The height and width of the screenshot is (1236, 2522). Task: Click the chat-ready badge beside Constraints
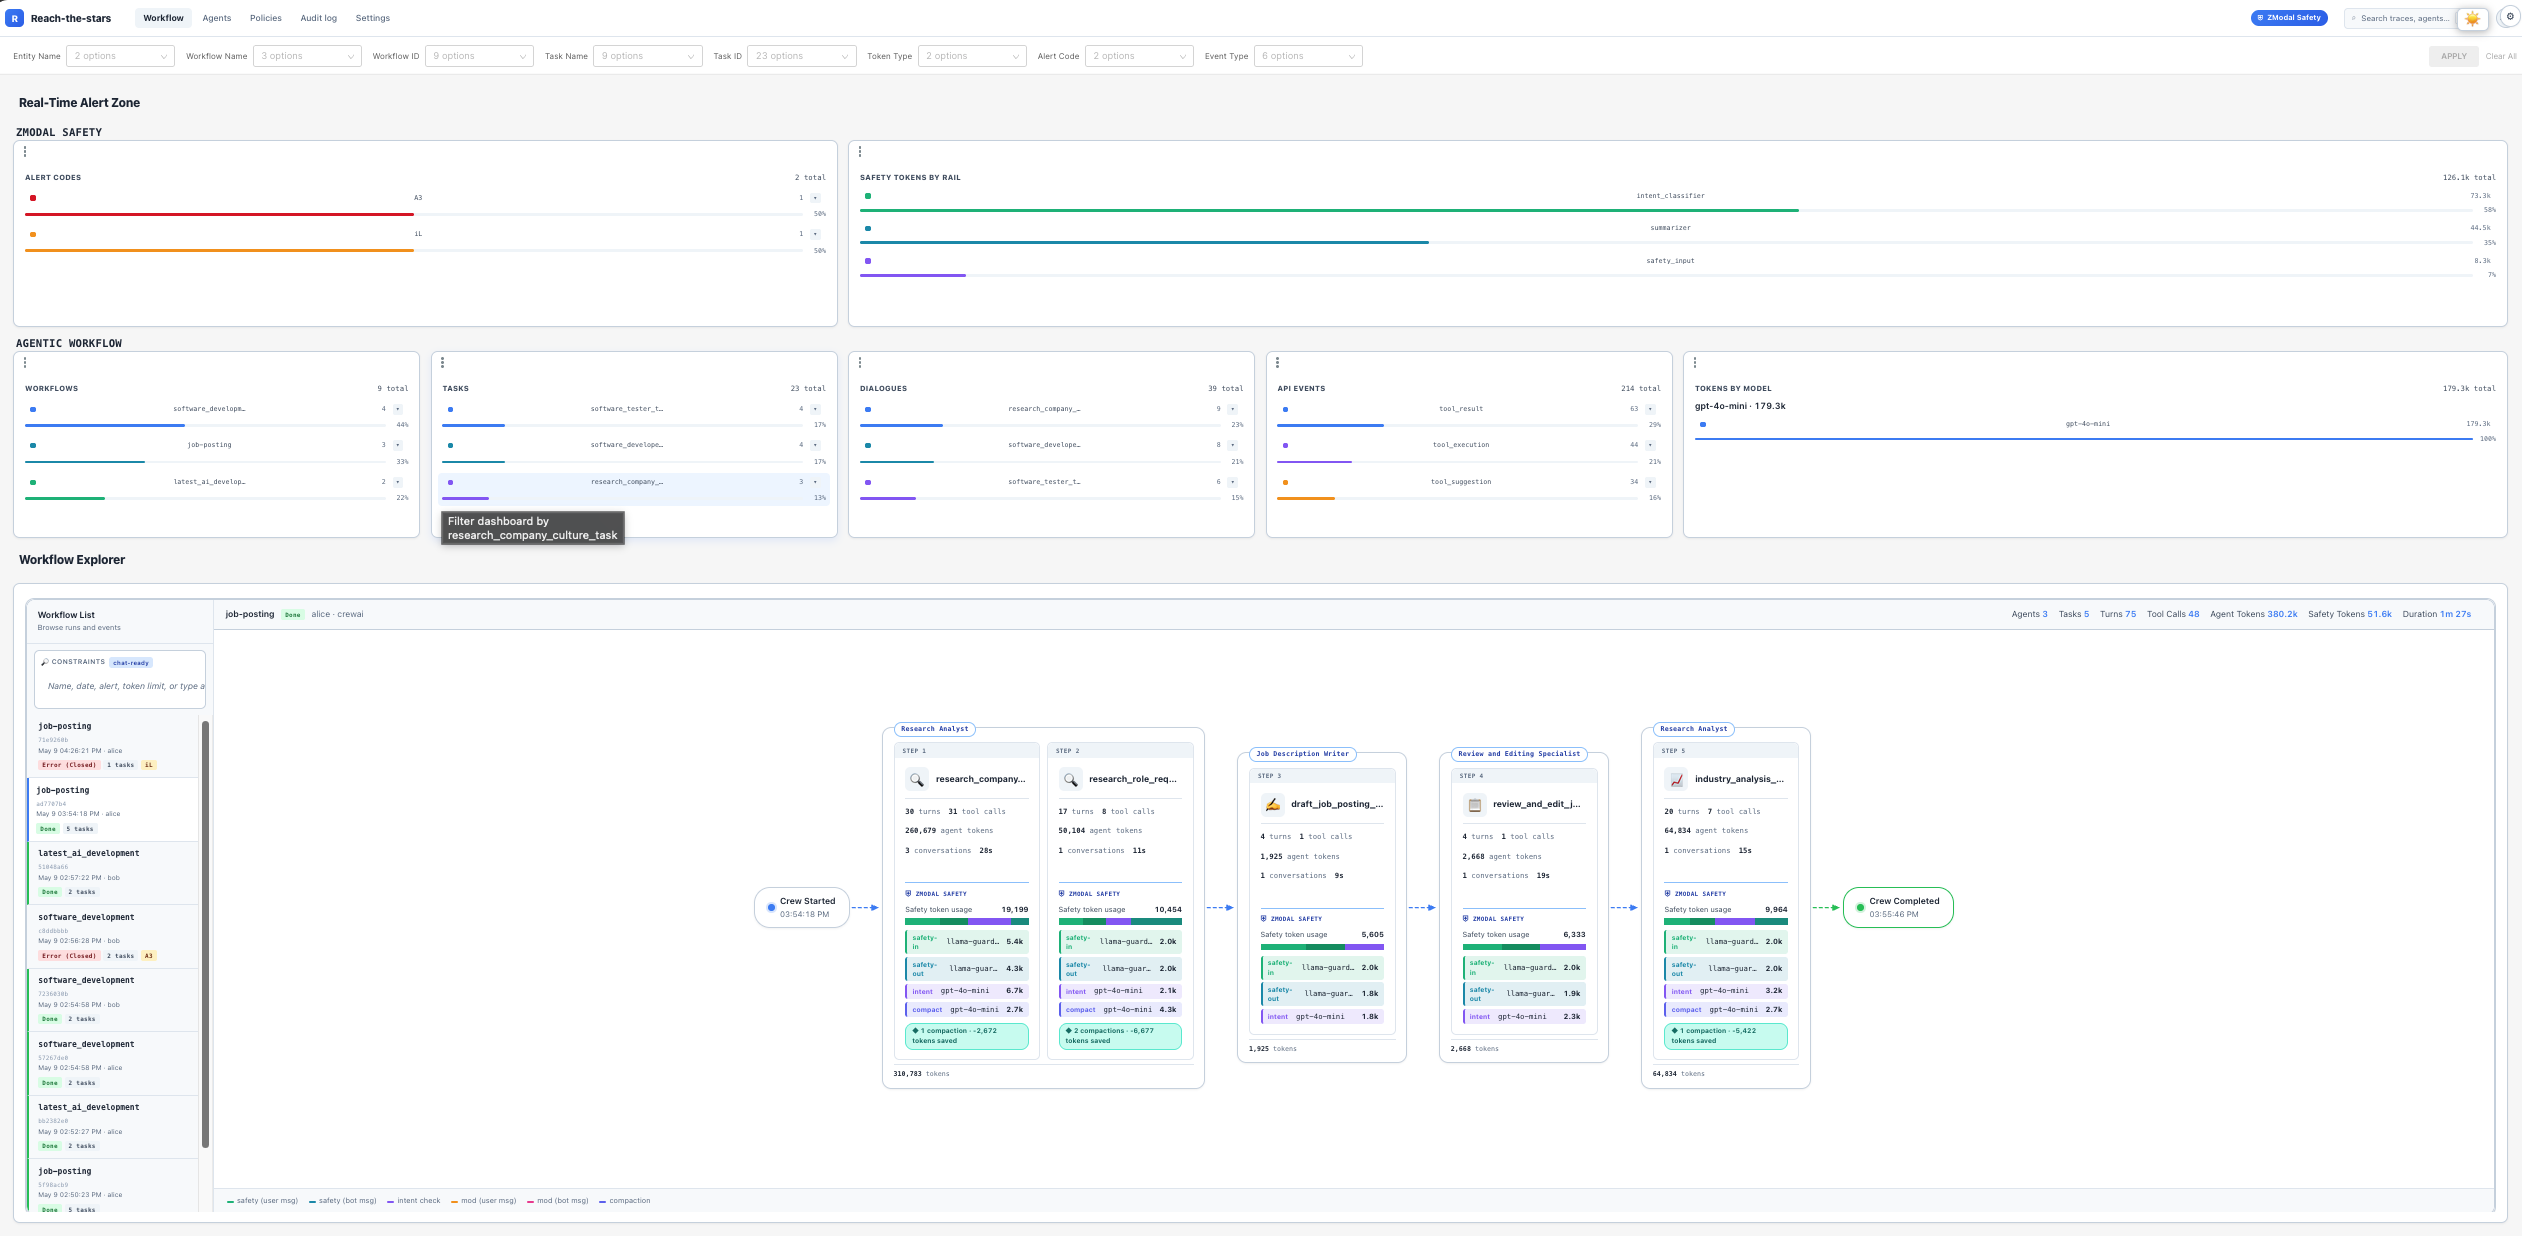(131, 662)
